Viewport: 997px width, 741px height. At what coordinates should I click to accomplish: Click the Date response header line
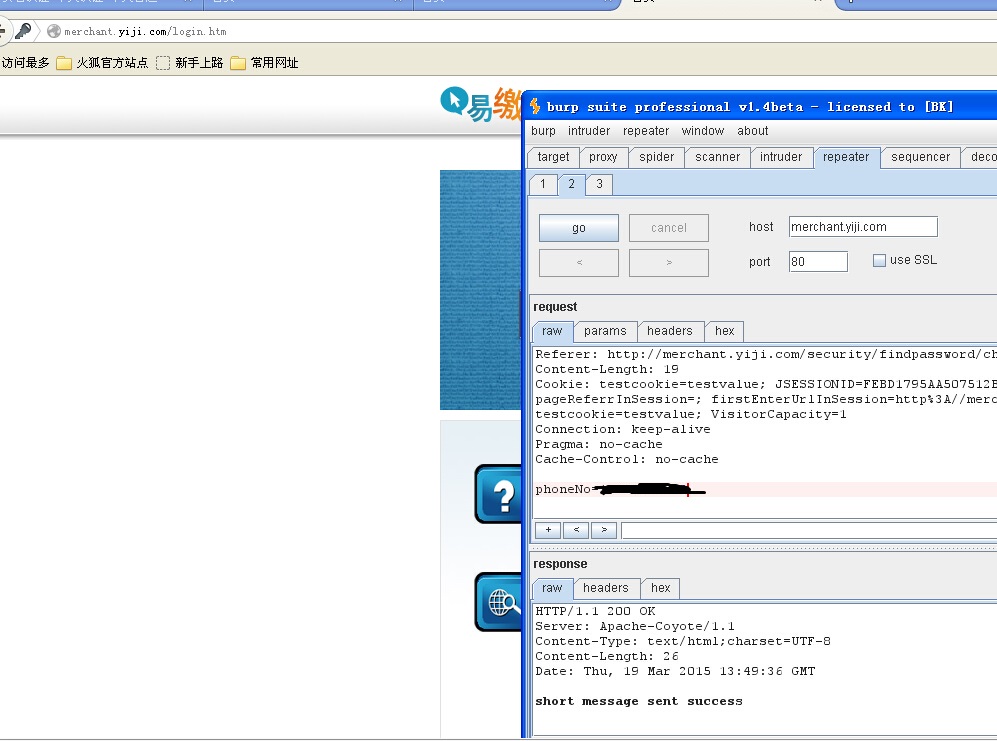pyautogui.click(x=675, y=672)
